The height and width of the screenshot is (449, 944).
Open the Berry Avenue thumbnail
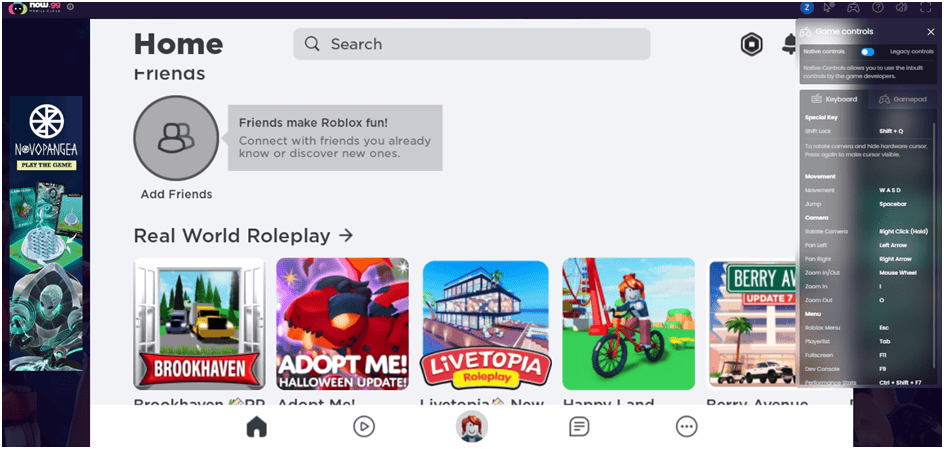click(x=753, y=324)
